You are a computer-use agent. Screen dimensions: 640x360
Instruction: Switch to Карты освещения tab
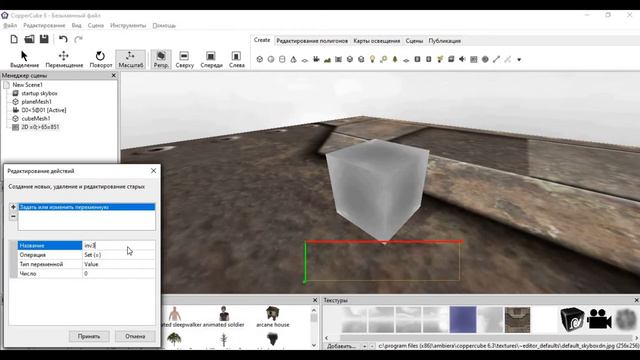click(376, 41)
